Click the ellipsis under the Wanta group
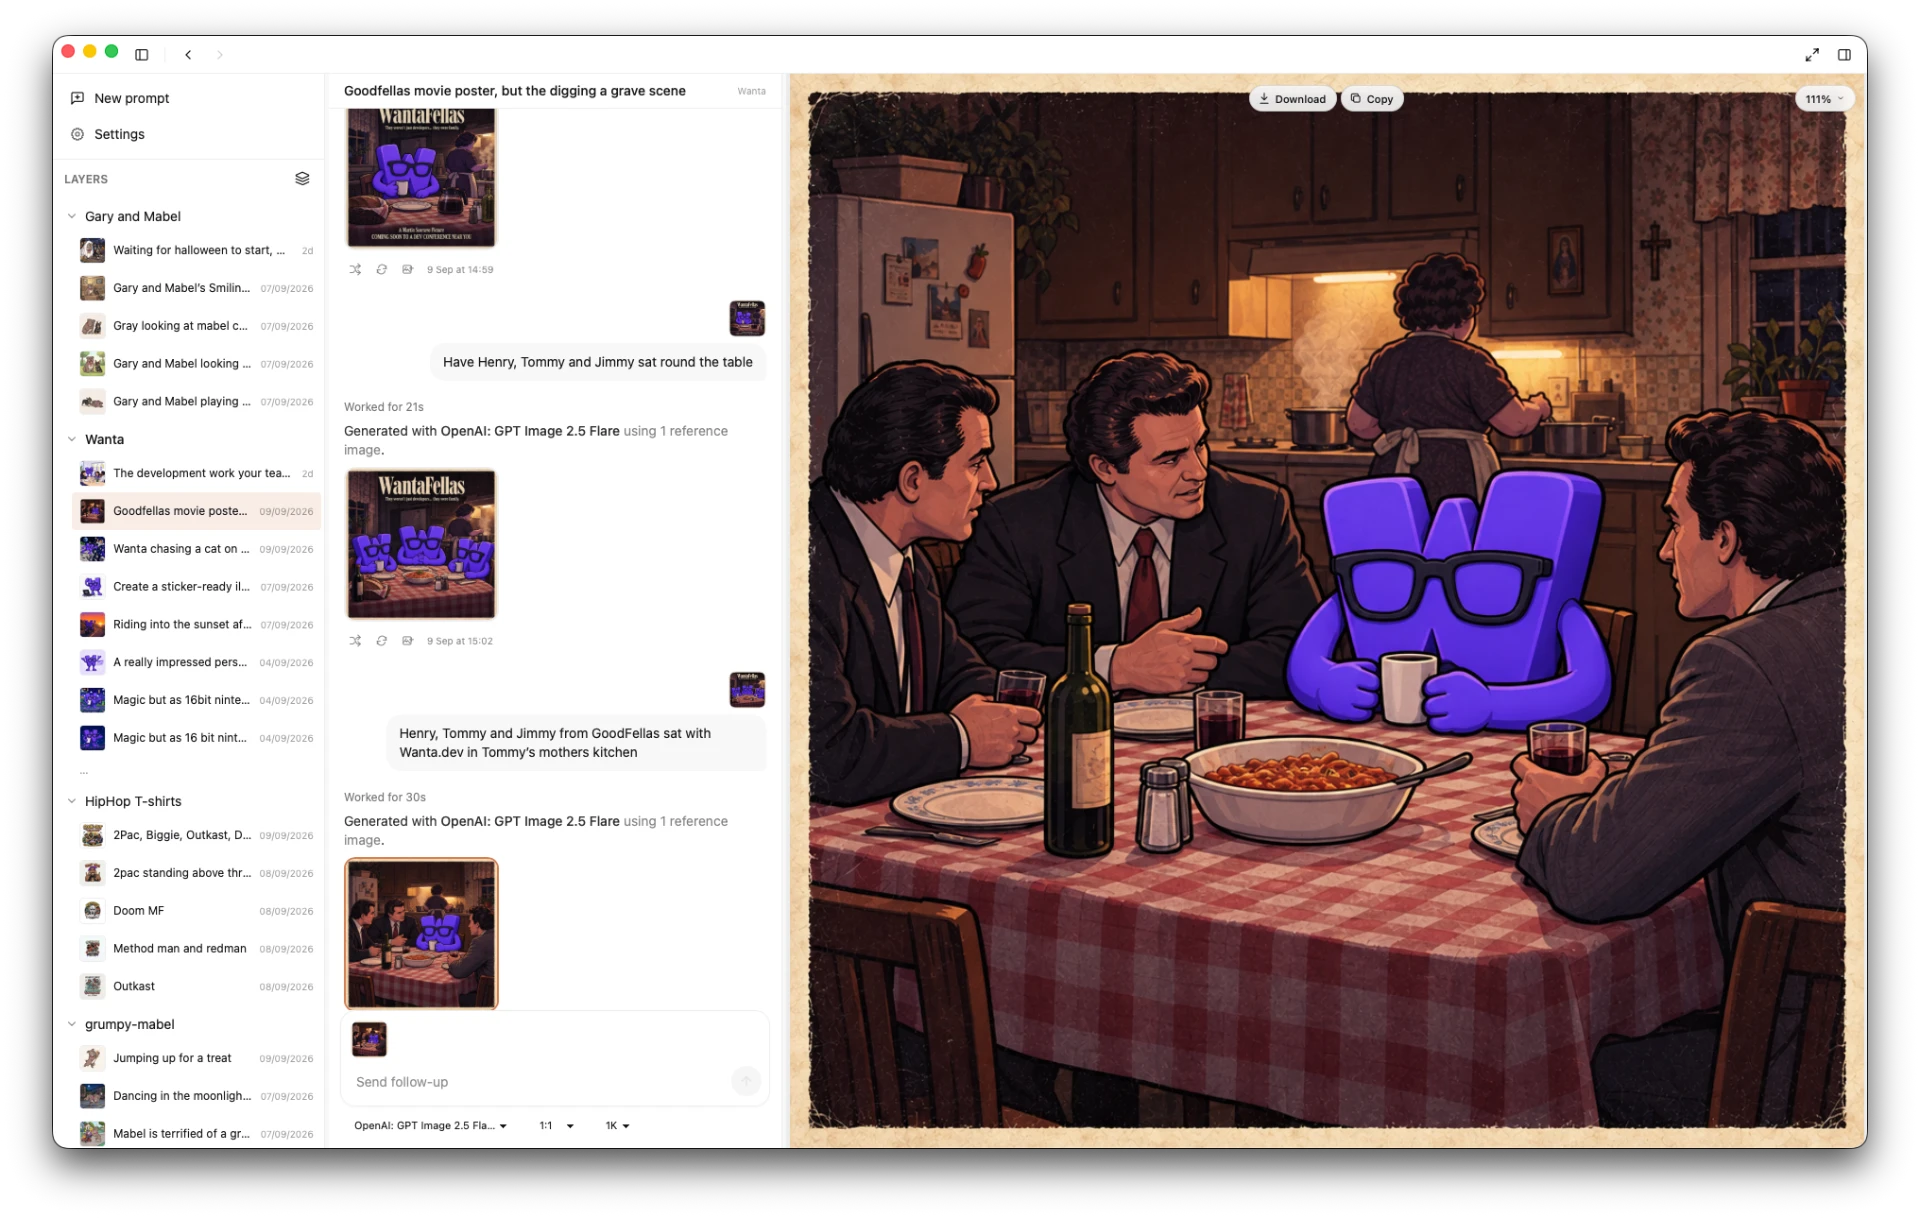The width and height of the screenshot is (1920, 1218). click(x=84, y=773)
